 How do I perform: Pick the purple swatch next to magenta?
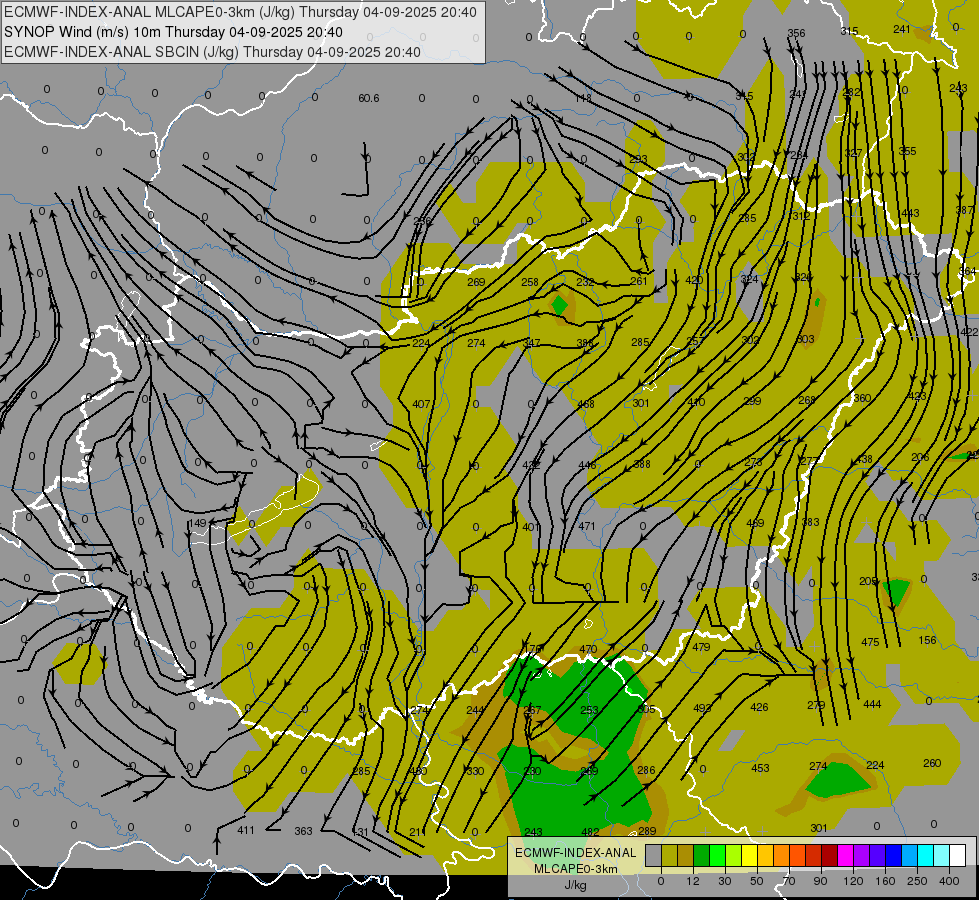862,855
